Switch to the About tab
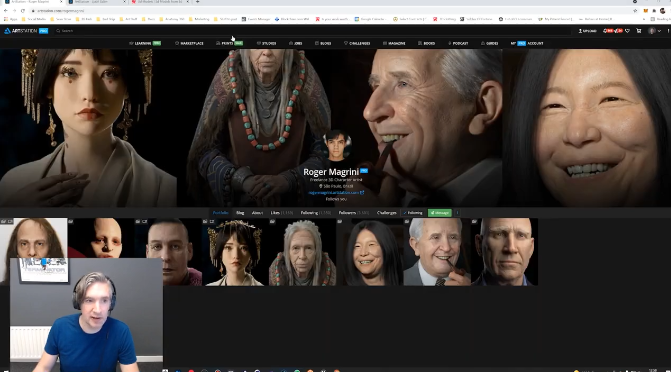 (257, 213)
